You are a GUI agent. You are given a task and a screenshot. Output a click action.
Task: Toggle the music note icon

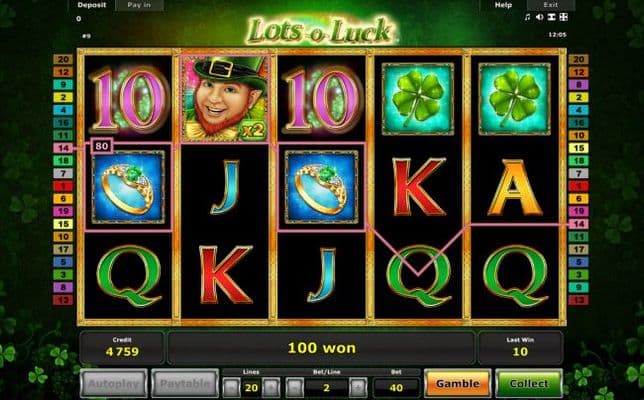point(527,17)
